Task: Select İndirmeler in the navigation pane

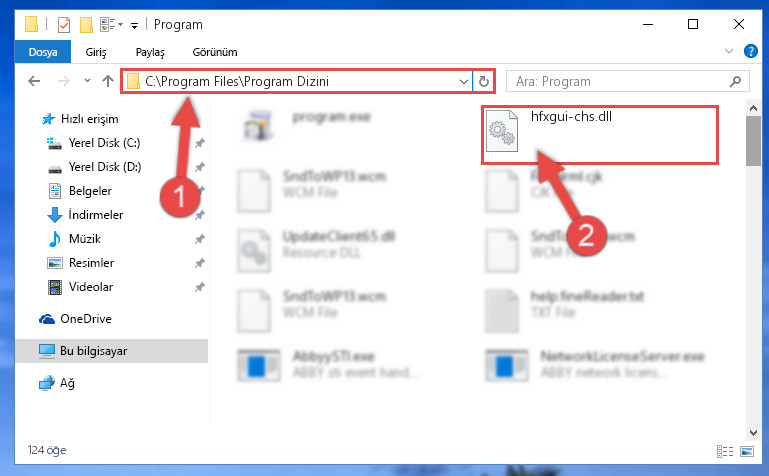Action: pyautogui.click(x=96, y=215)
